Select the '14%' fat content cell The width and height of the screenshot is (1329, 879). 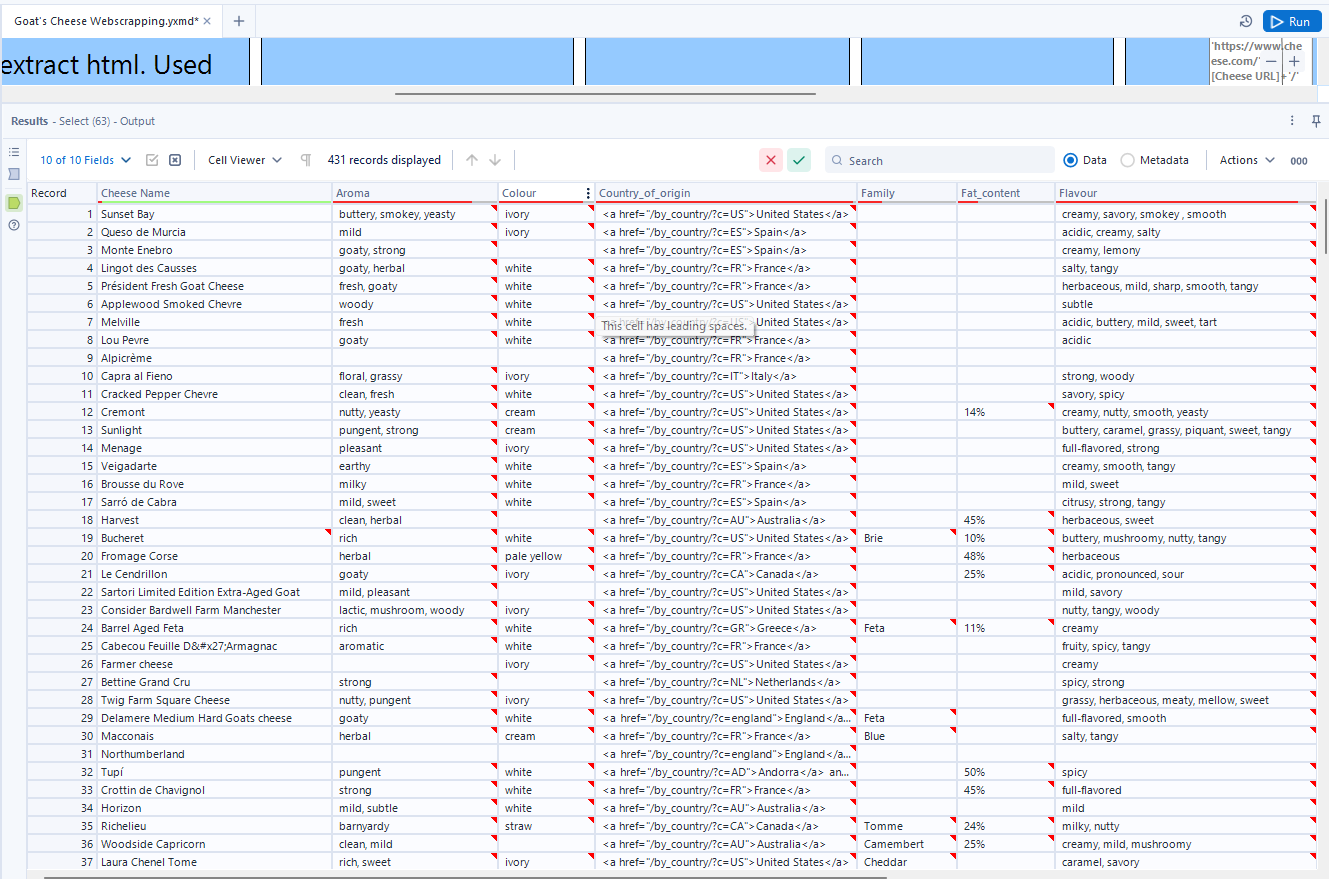tap(1006, 412)
